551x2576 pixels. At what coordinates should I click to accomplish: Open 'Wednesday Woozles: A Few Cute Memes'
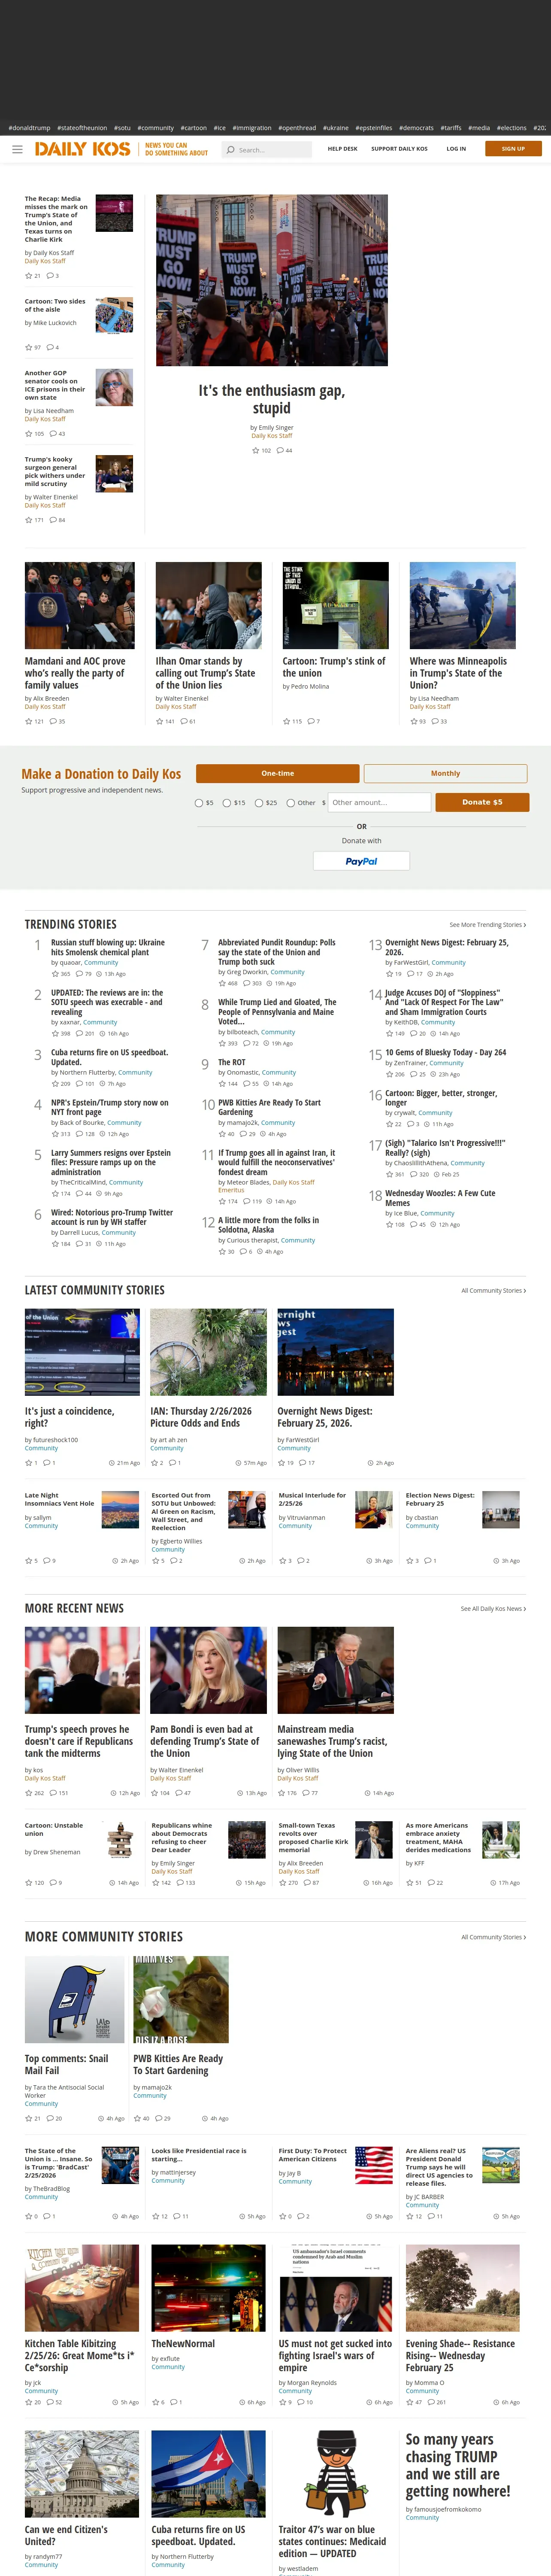(440, 1198)
